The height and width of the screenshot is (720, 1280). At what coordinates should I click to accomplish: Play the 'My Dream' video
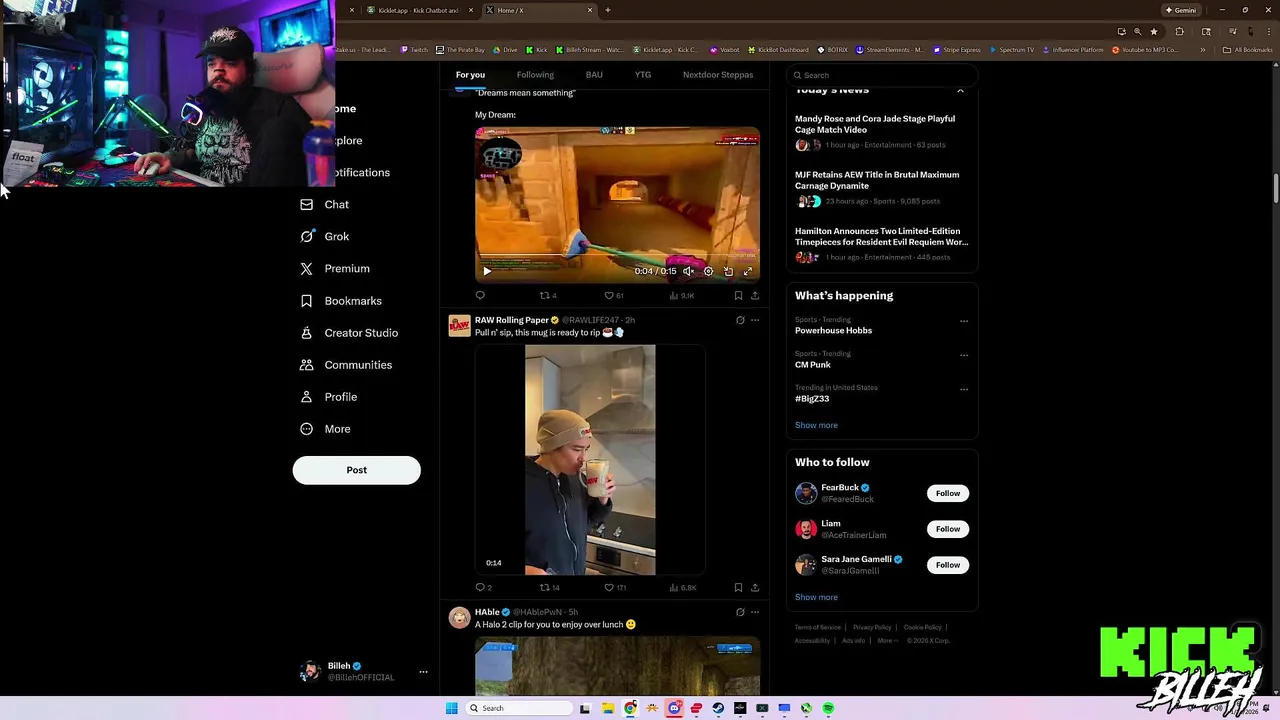tap(487, 271)
